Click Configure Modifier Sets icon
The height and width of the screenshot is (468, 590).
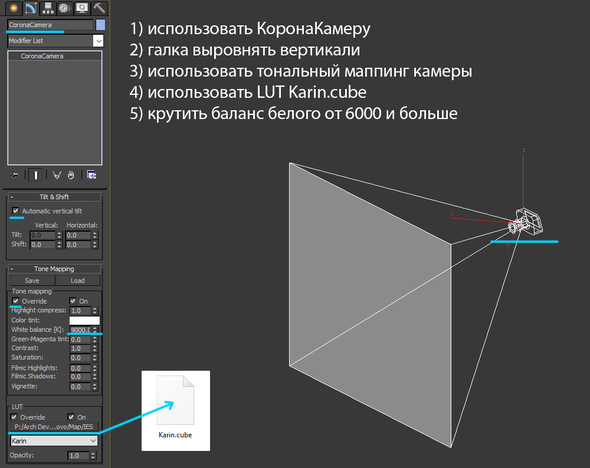(91, 175)
